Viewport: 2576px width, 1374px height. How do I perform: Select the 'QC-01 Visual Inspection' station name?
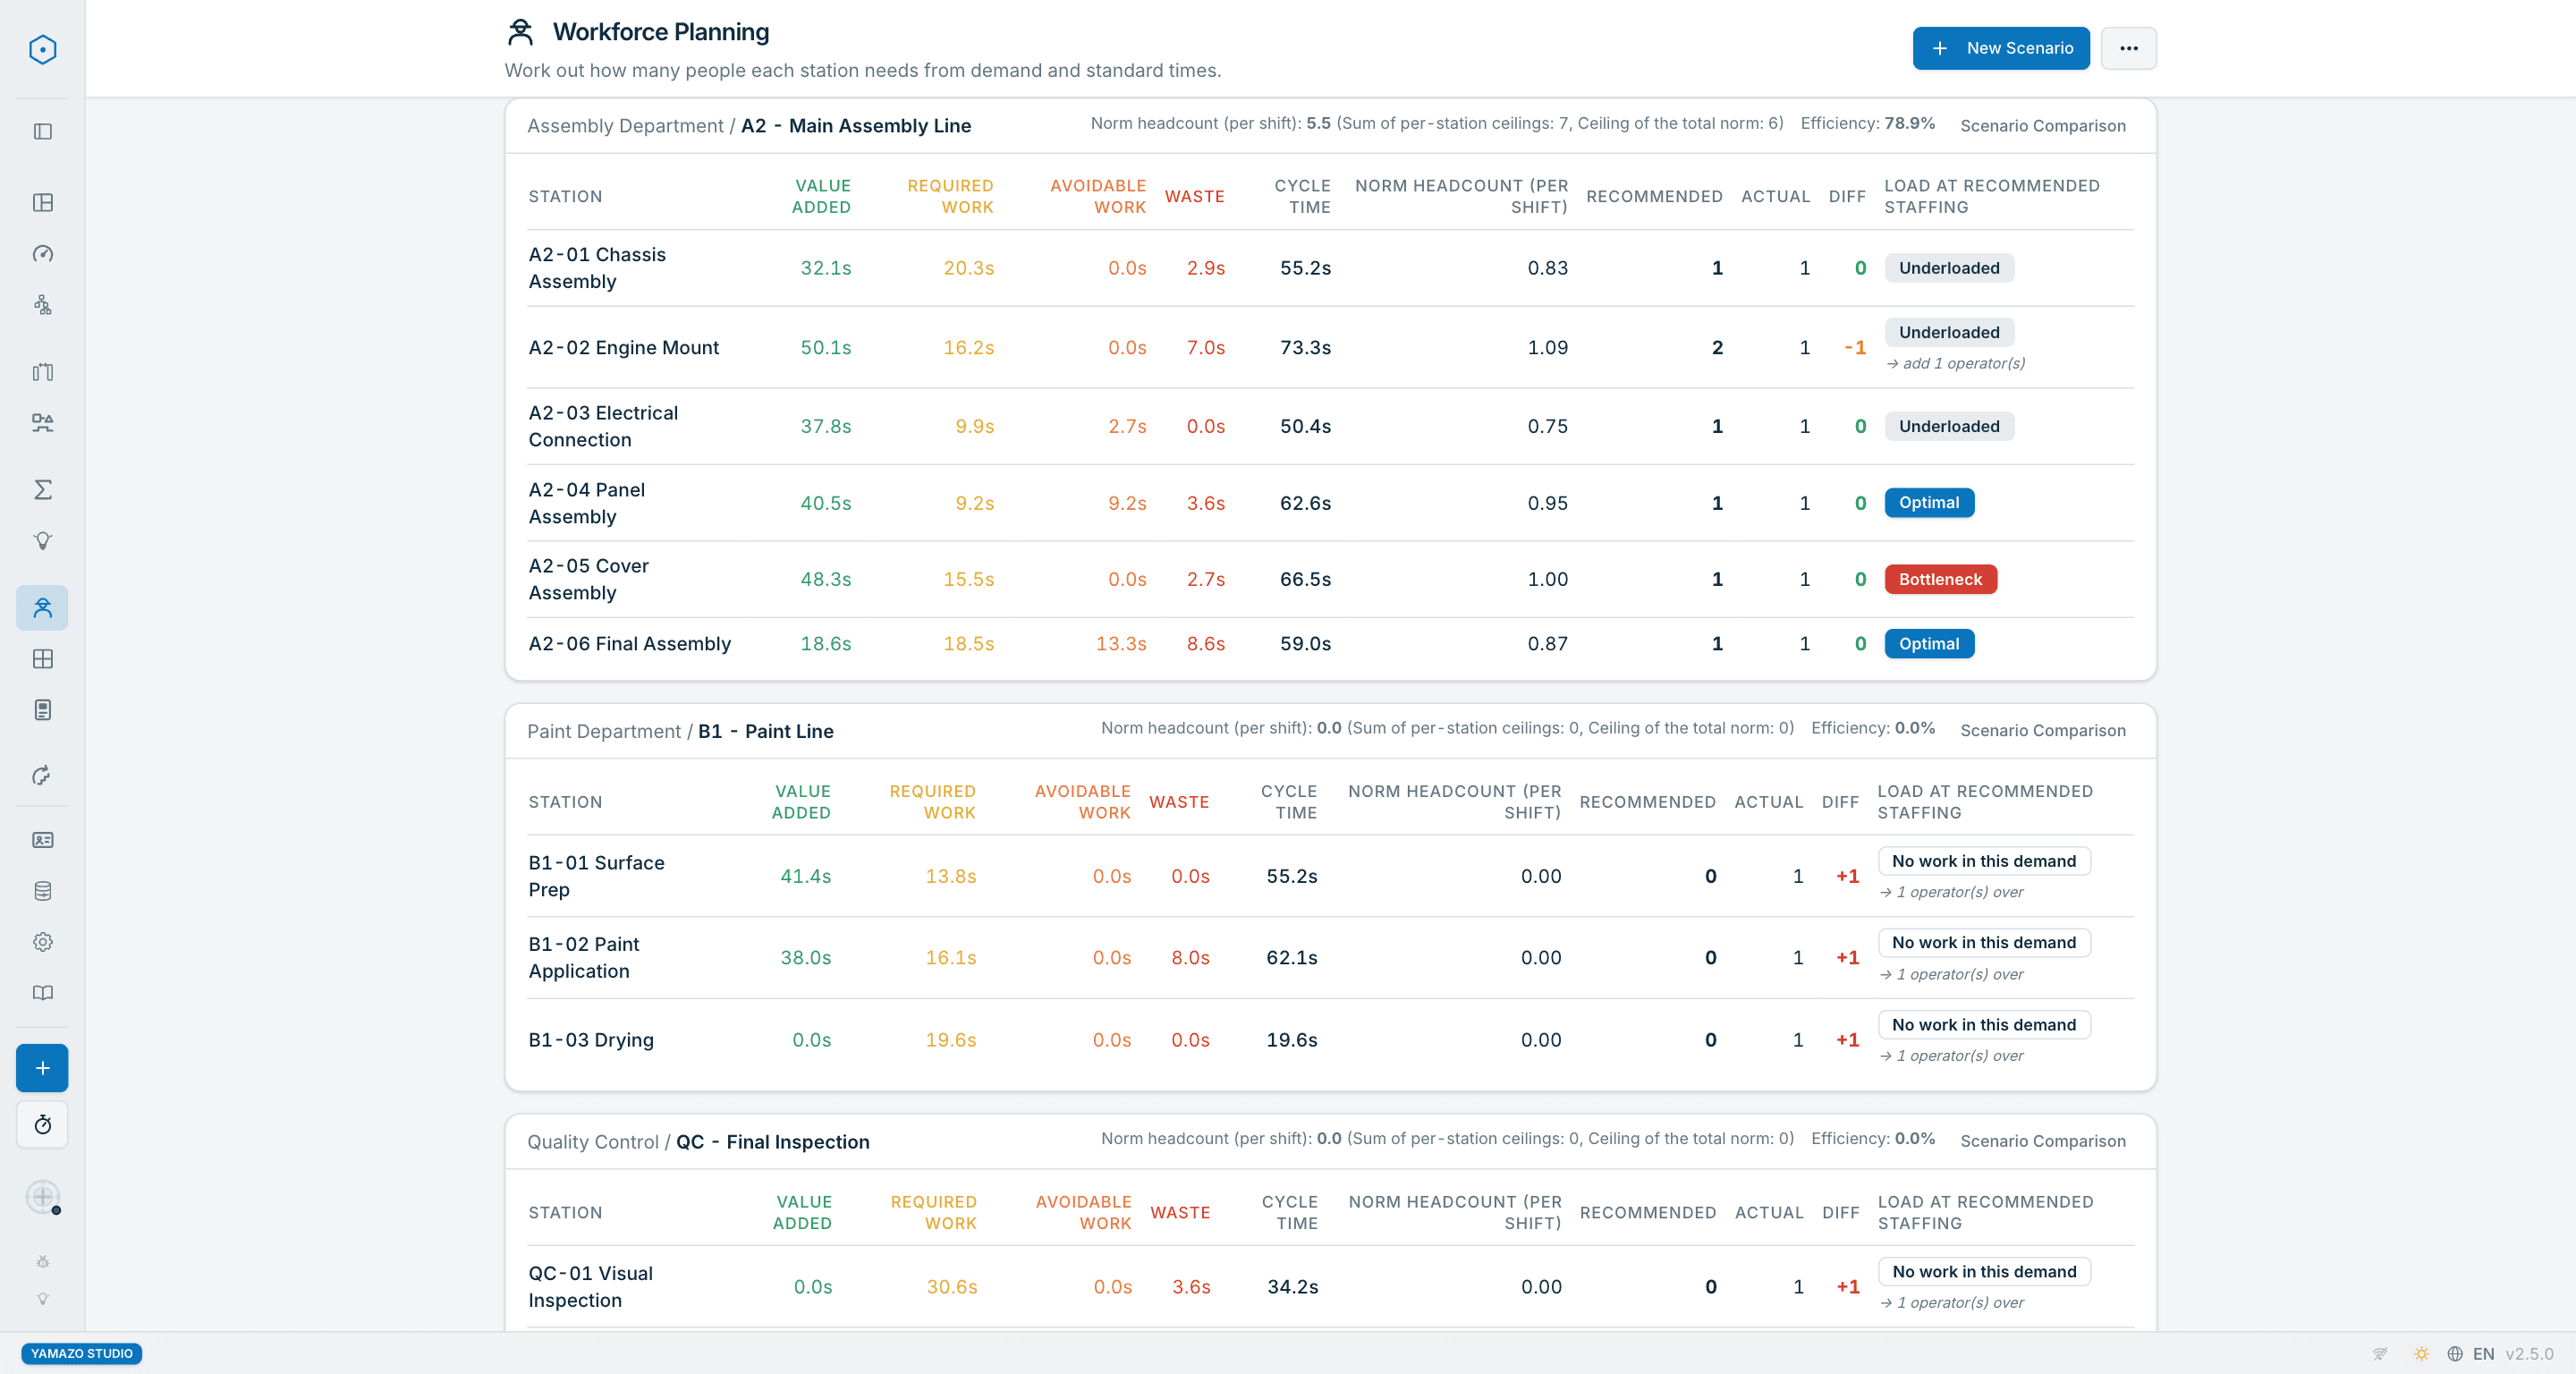tap(590, 1286)
